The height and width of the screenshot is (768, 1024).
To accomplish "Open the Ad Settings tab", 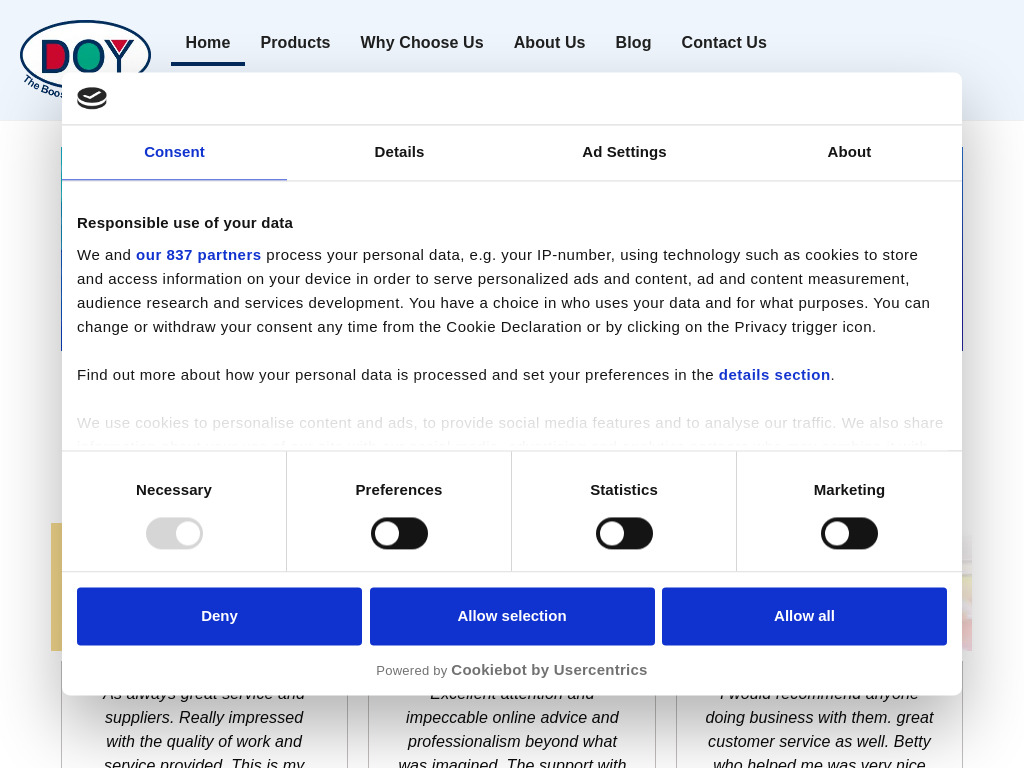I will point(624,152).
